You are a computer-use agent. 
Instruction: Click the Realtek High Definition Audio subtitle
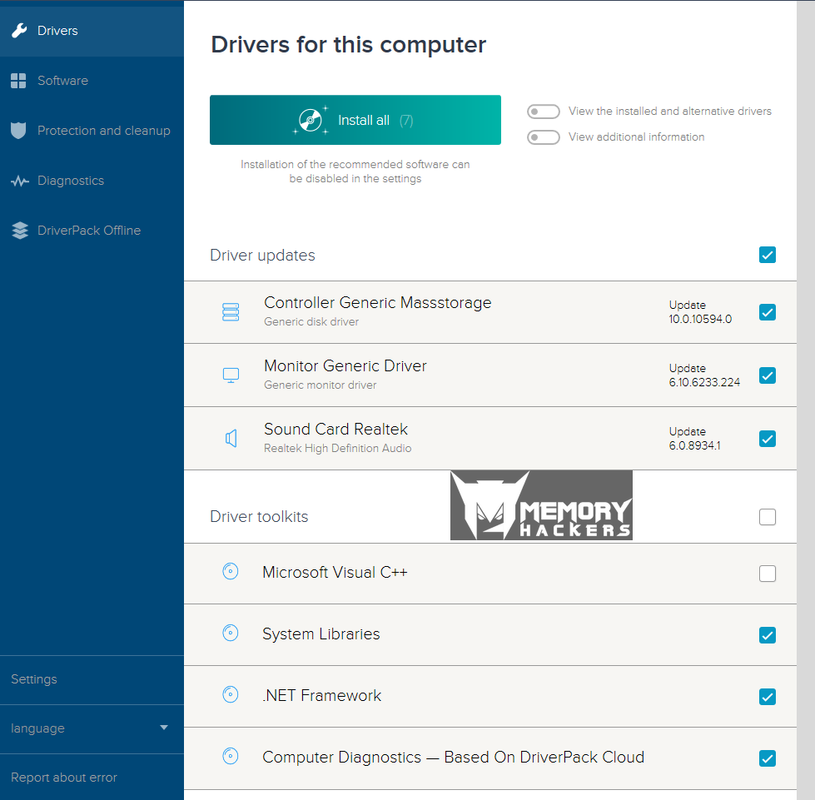[338, 448]
